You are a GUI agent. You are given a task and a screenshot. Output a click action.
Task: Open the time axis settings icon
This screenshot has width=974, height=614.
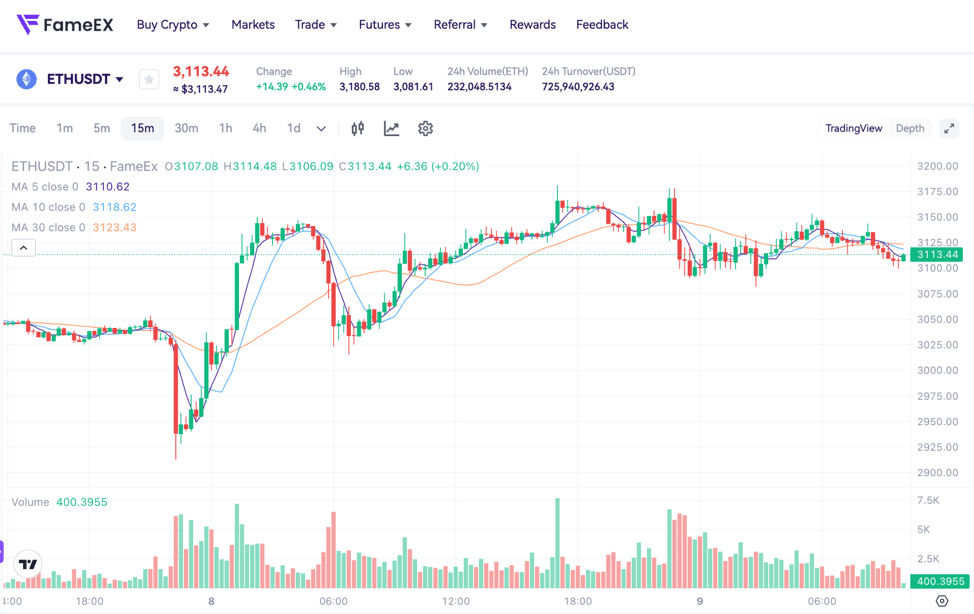click(x=941, y=601)
